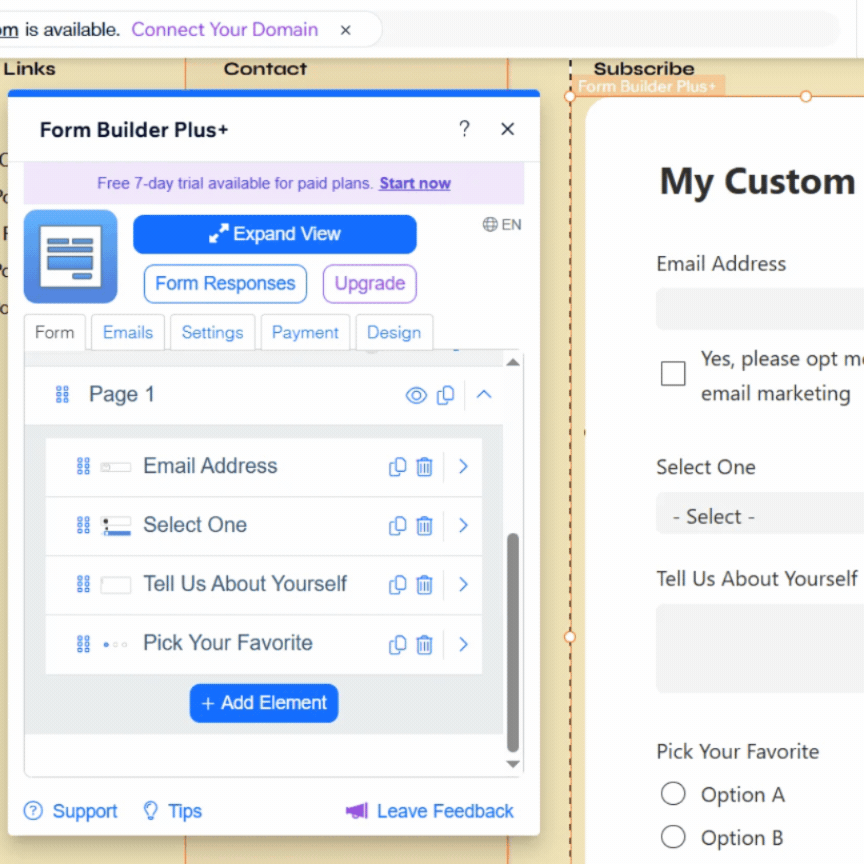The image size is (864, 864).
Task: Open the Select One dropdown in form preview
Action: 760,516
